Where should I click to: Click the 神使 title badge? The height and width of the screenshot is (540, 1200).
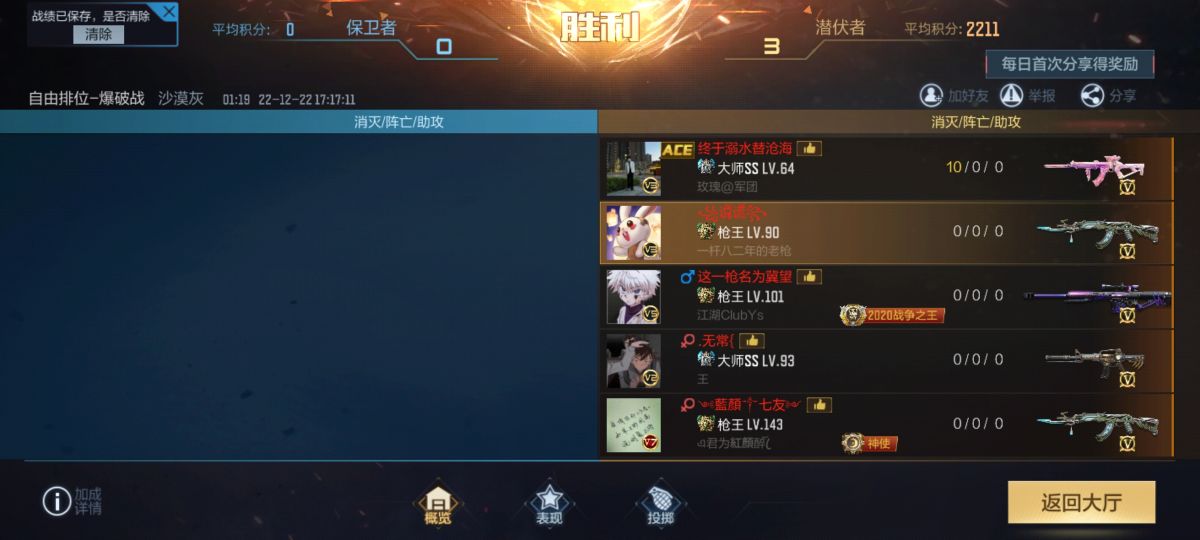(x=869, y=443)
